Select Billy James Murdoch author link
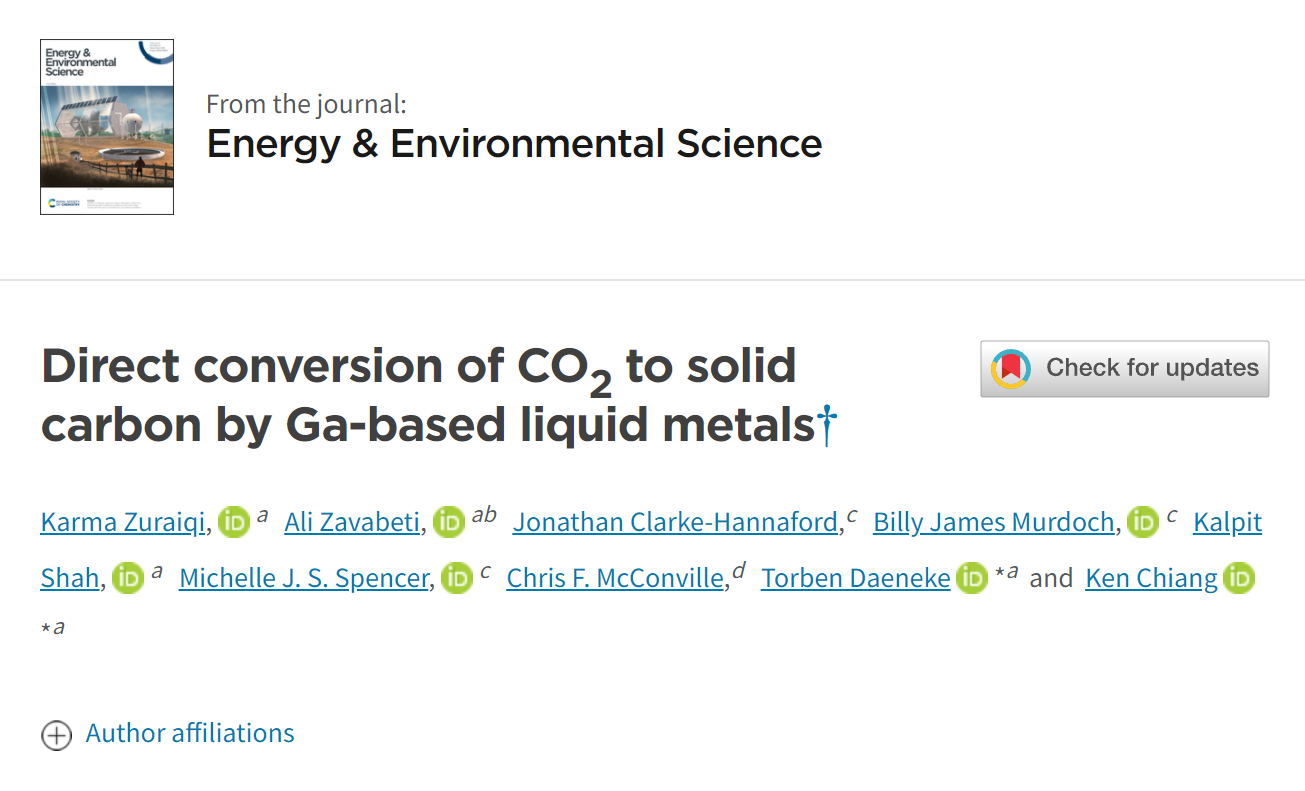Screen dimensions: 1305x791 point(993,522)
